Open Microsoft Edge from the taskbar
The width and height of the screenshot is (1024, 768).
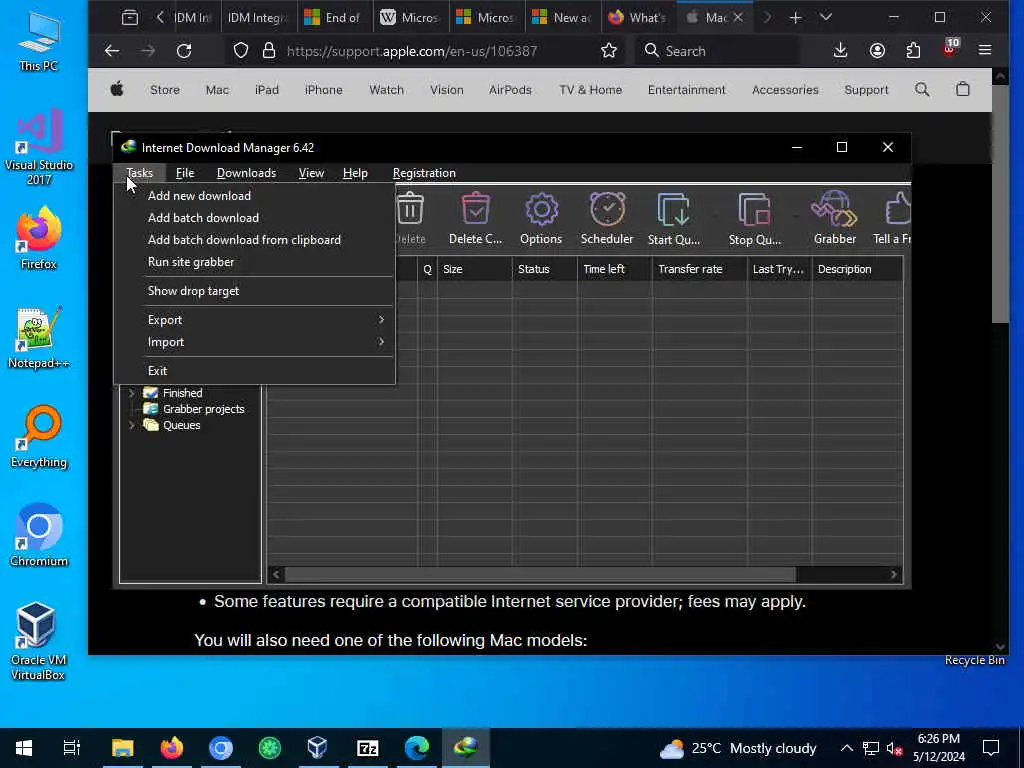(x=417, y=748)
